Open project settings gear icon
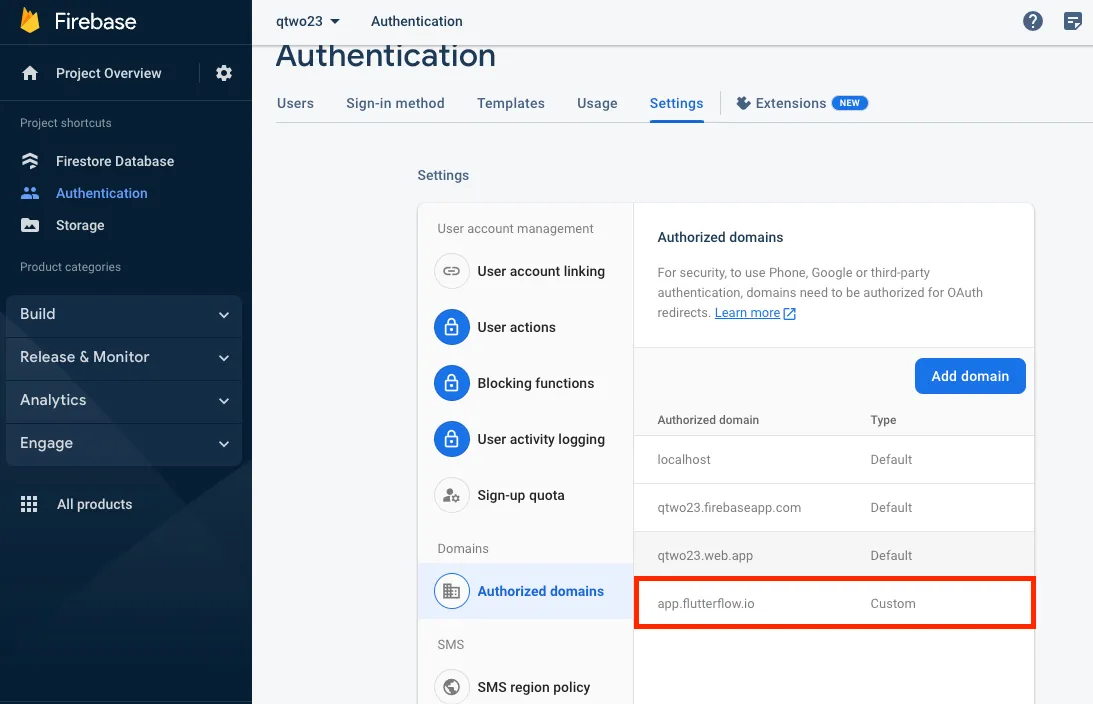 point(224,73)
